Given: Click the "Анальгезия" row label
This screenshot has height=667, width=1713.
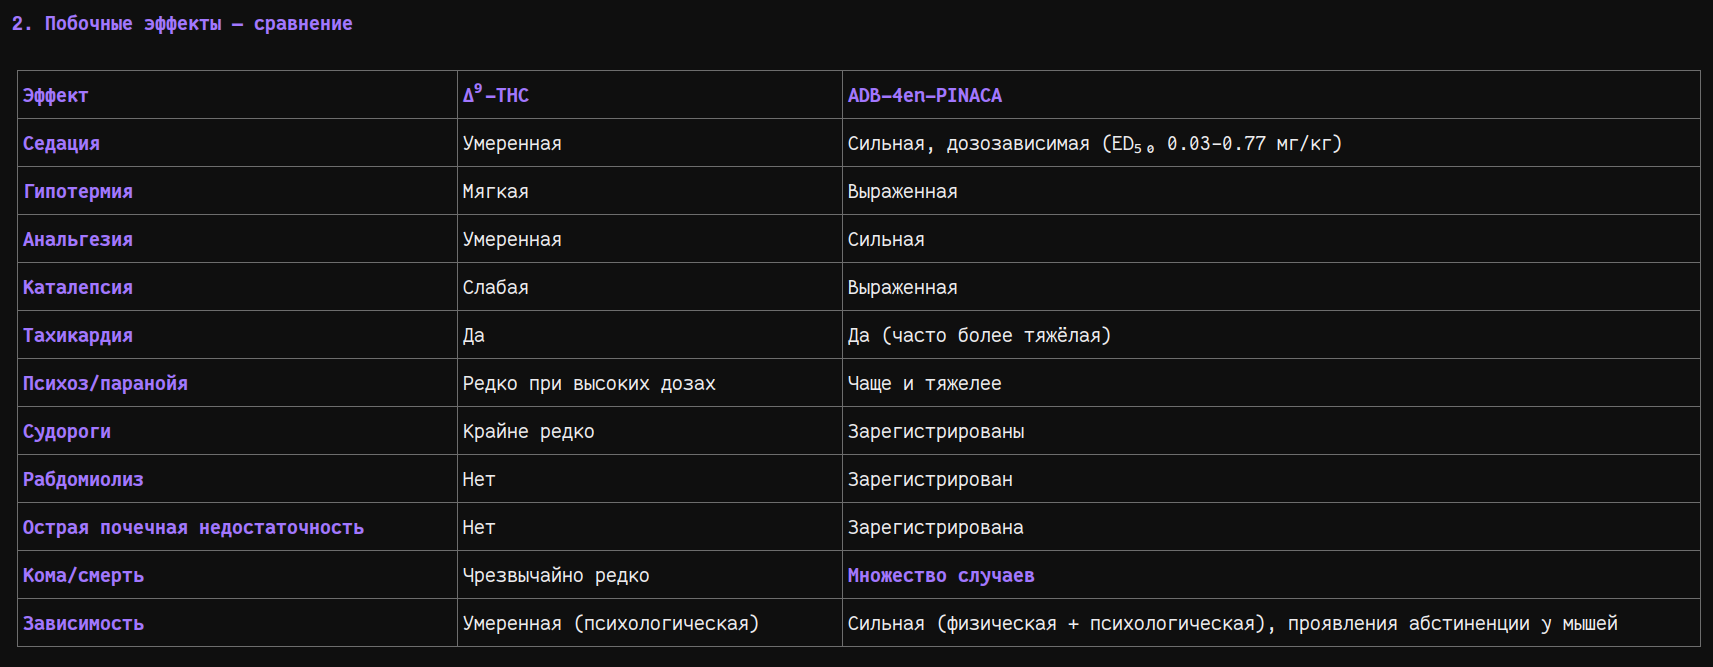Looking at the screenshot, I should [x=78, y=240].
